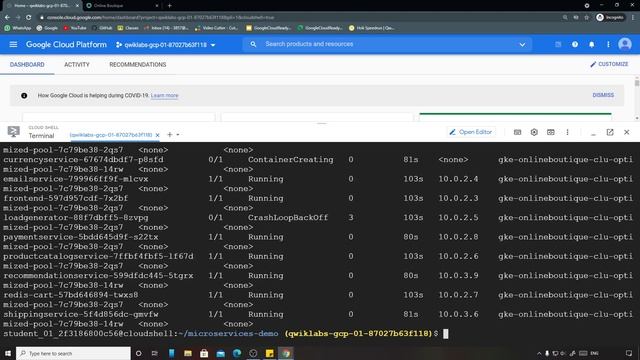Screen dimensions: 640x360
Task: Open Windows Task View button
Action: [x=155, y=353]
